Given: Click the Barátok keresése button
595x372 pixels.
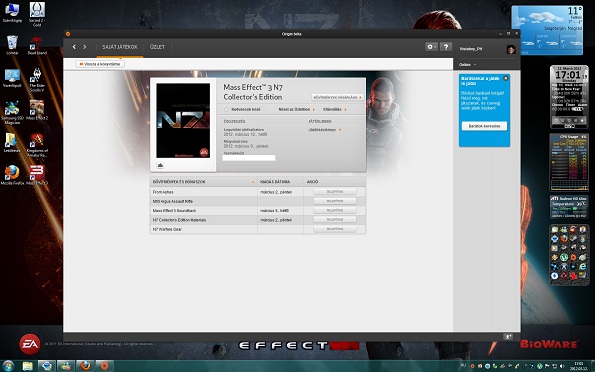Looking at the screenshot, I should click(484, 126).
